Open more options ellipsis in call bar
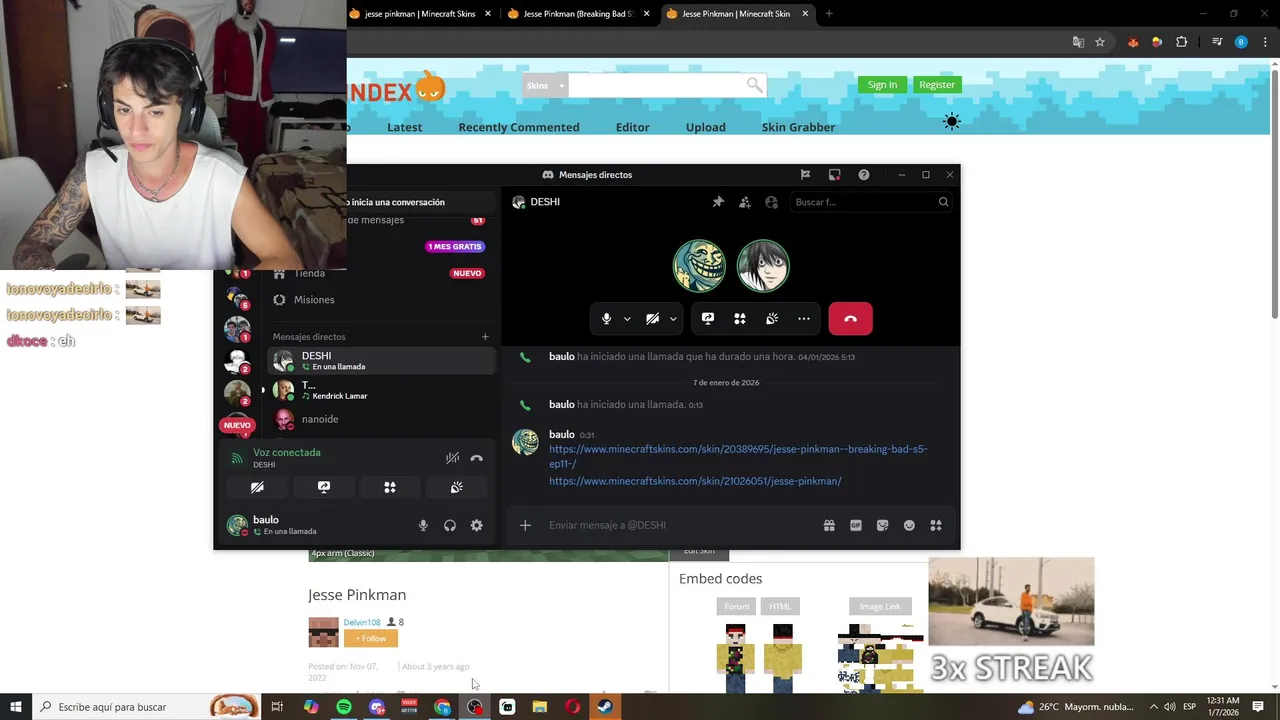Image resolution: width=1280 pixels, height=720 pixels. pos(804,319)
